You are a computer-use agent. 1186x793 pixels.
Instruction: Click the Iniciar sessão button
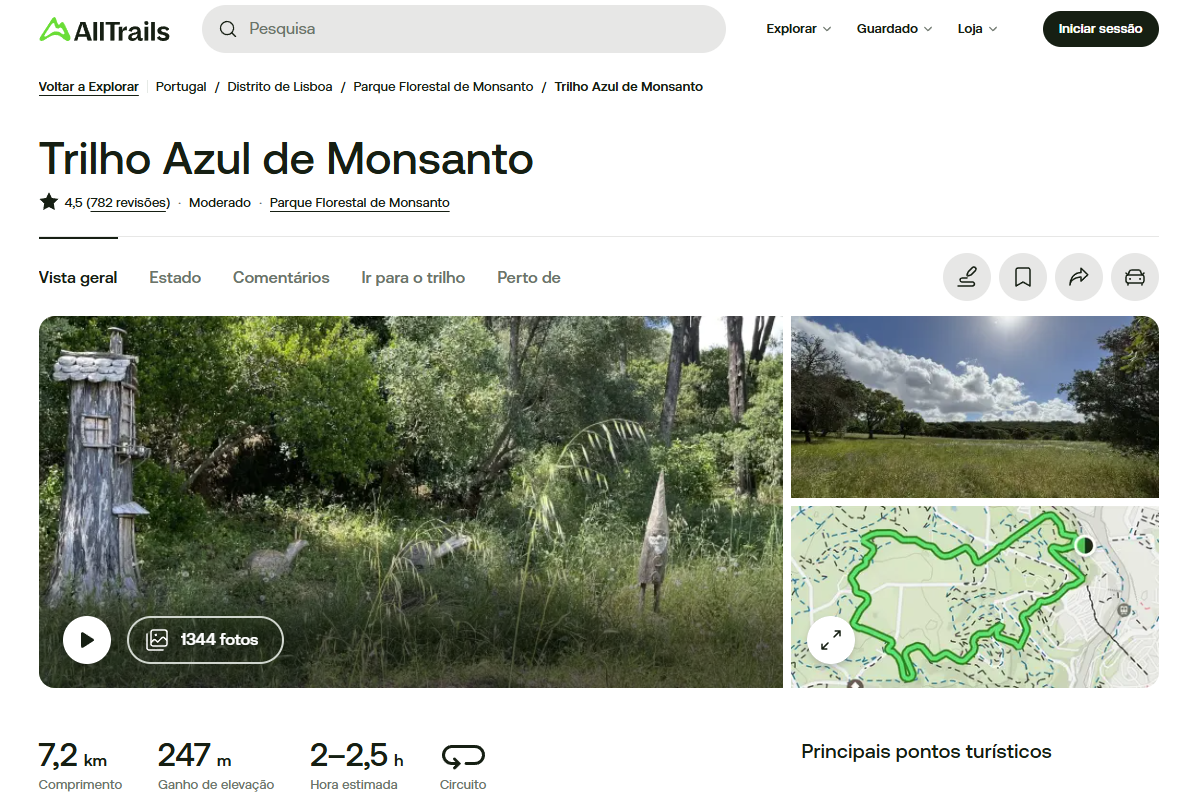point(1101,29)
